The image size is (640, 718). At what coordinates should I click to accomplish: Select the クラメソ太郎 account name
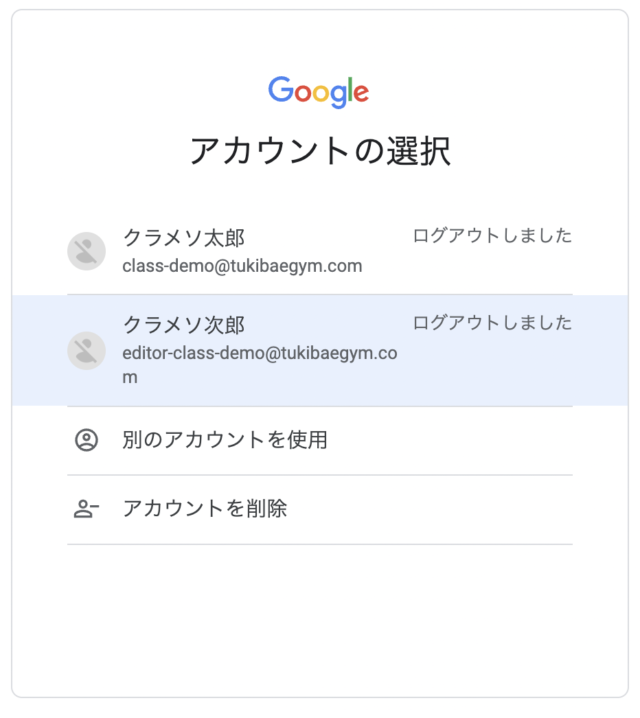[x=184, y=238]
